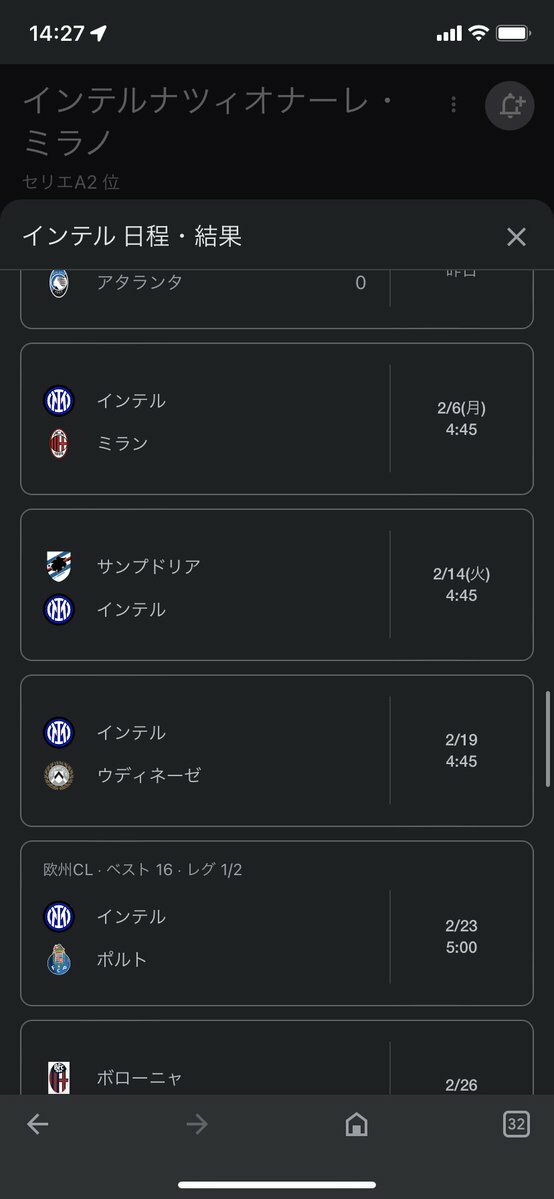
Task: Tap the ボローニャ match on 2/26
Action: tap(277, 1059)
